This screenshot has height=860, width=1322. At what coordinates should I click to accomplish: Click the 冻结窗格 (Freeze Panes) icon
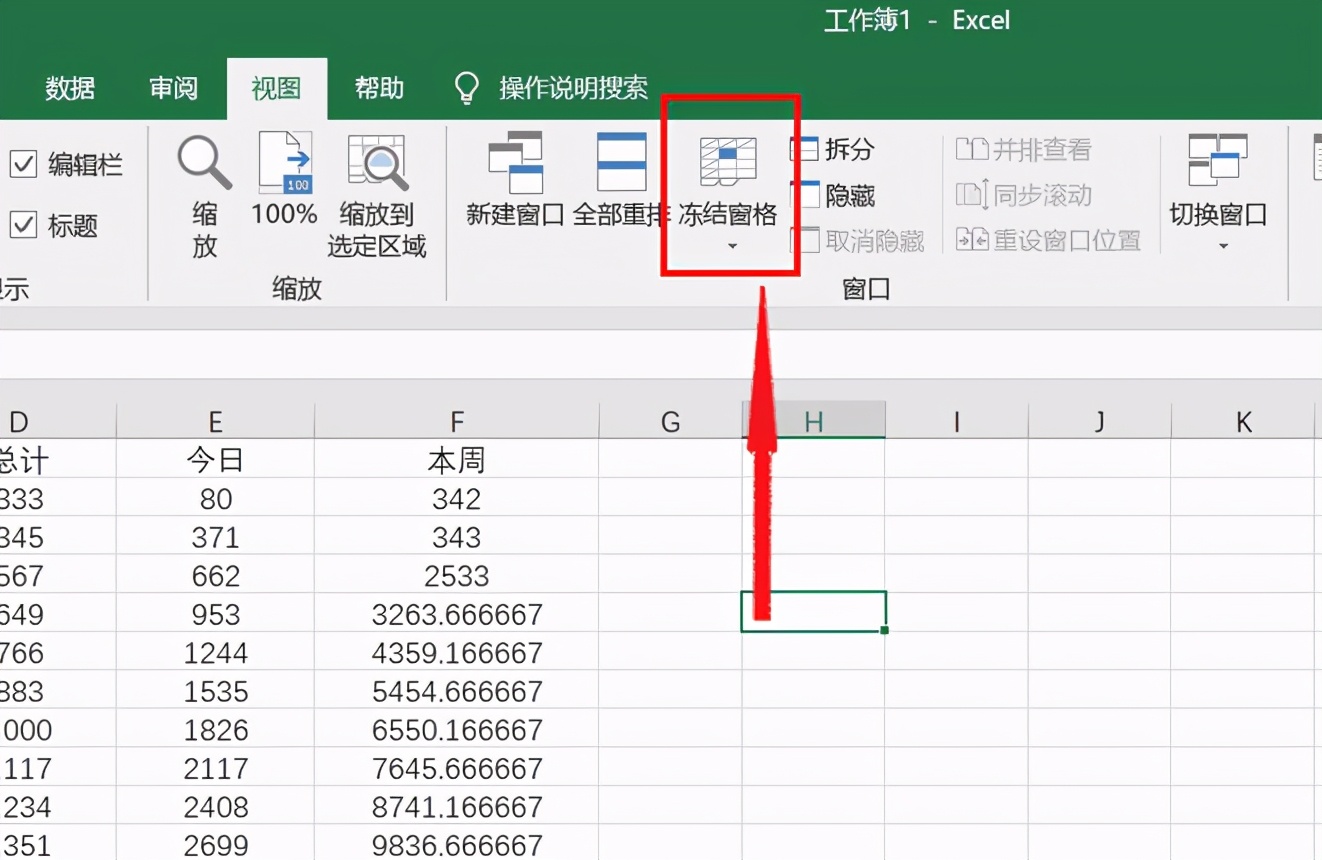tap(731, 163)
